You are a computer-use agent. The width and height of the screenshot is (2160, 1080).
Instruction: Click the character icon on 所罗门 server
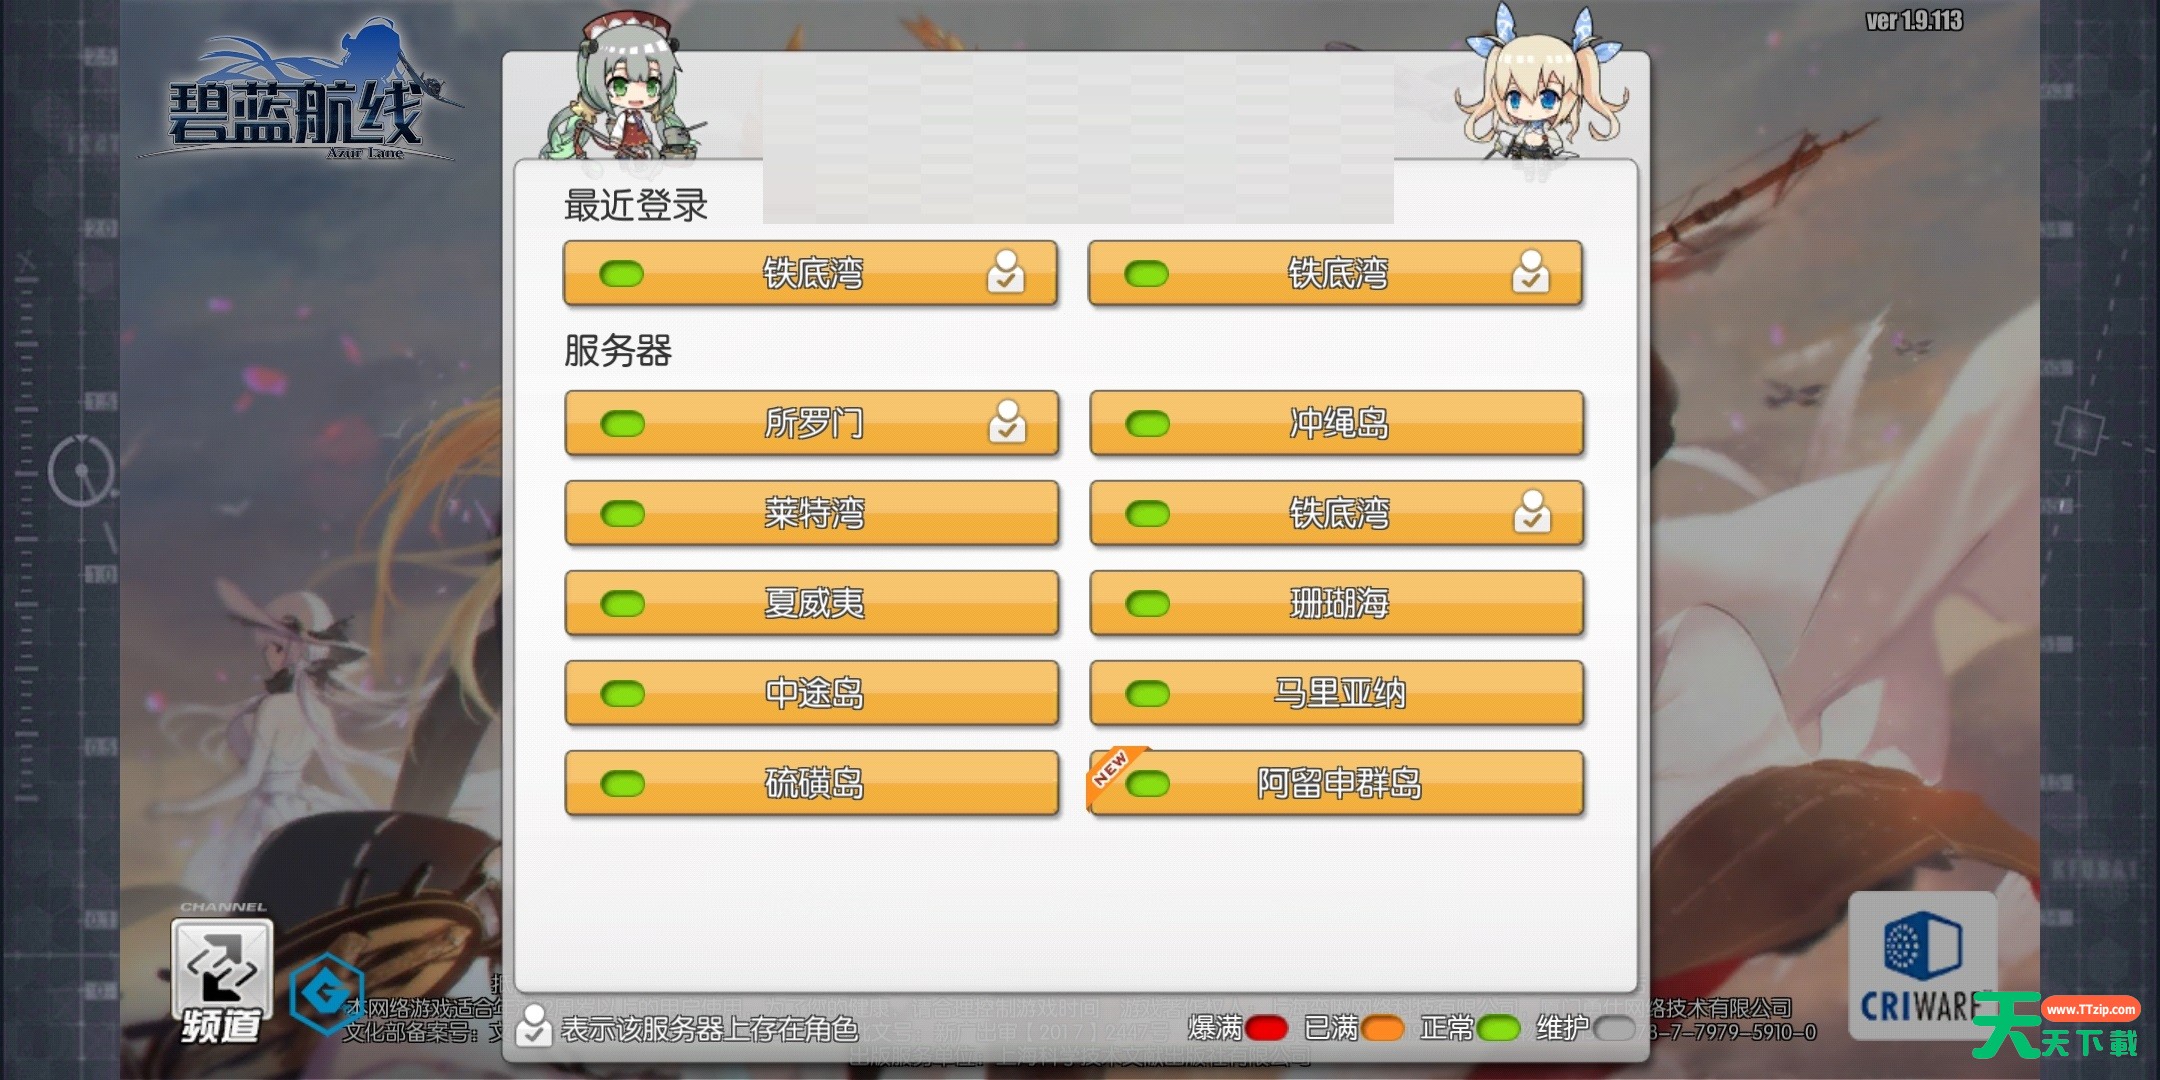(1006, 422)
